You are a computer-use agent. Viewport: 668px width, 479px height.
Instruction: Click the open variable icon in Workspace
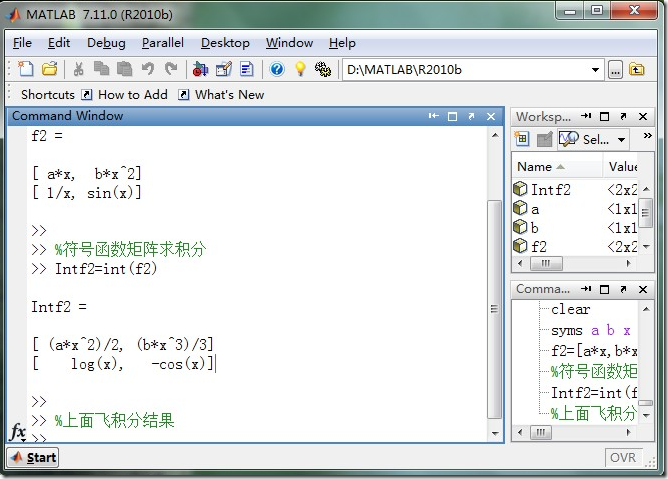pyautogui.click(x=544, y=139)
